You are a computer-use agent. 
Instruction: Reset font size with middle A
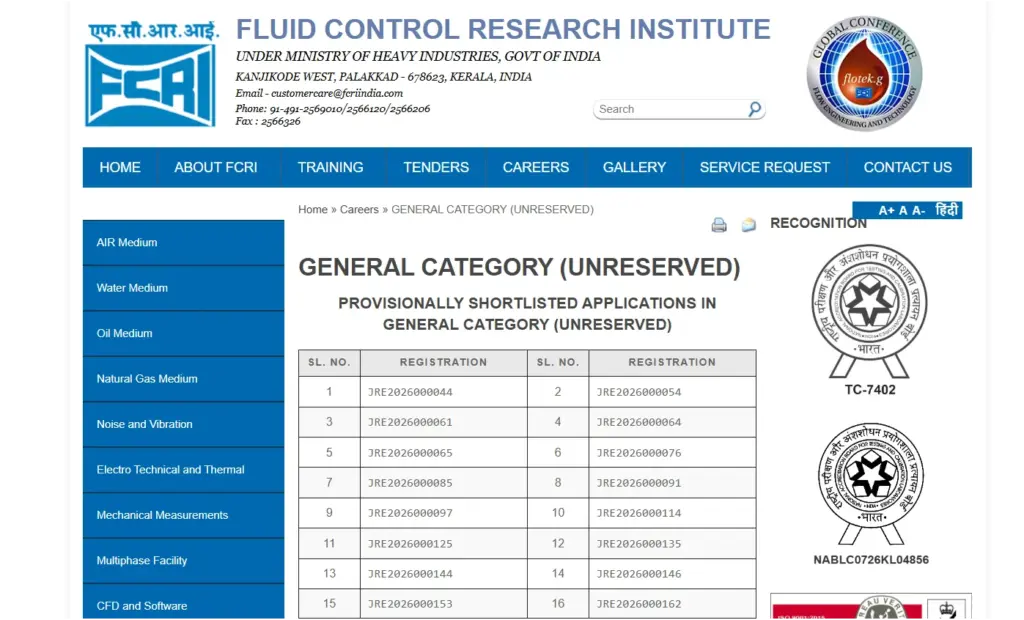pyautogui.click(x=903, y=210)
